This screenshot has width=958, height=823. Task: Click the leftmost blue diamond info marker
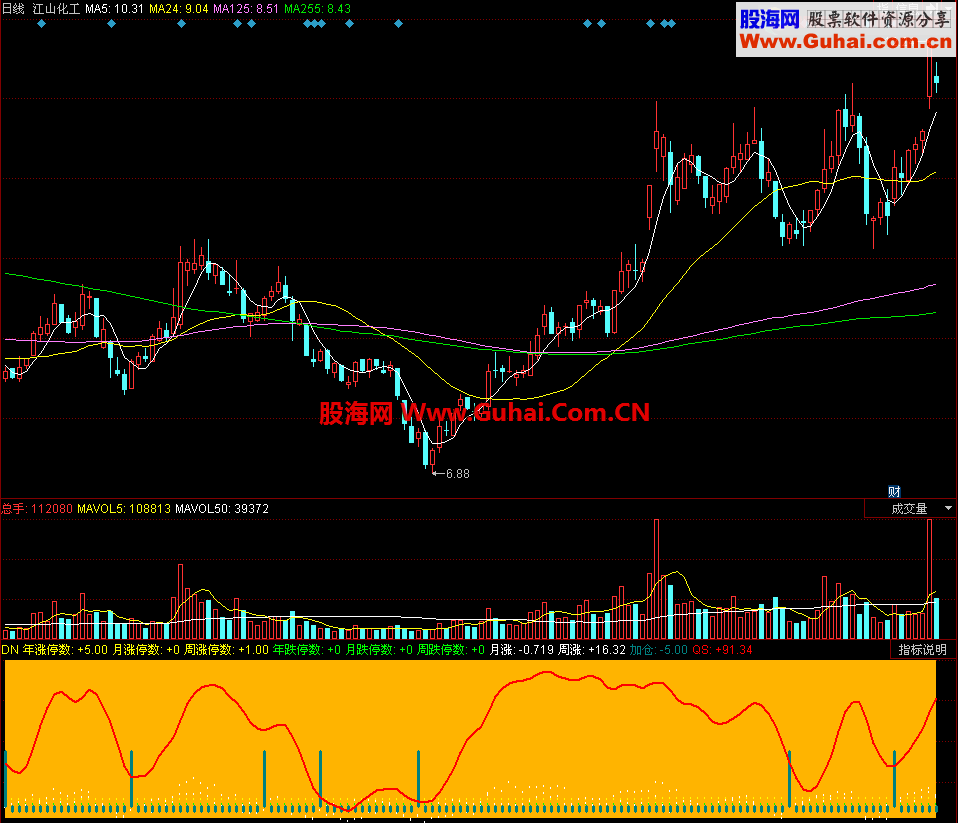41,23
